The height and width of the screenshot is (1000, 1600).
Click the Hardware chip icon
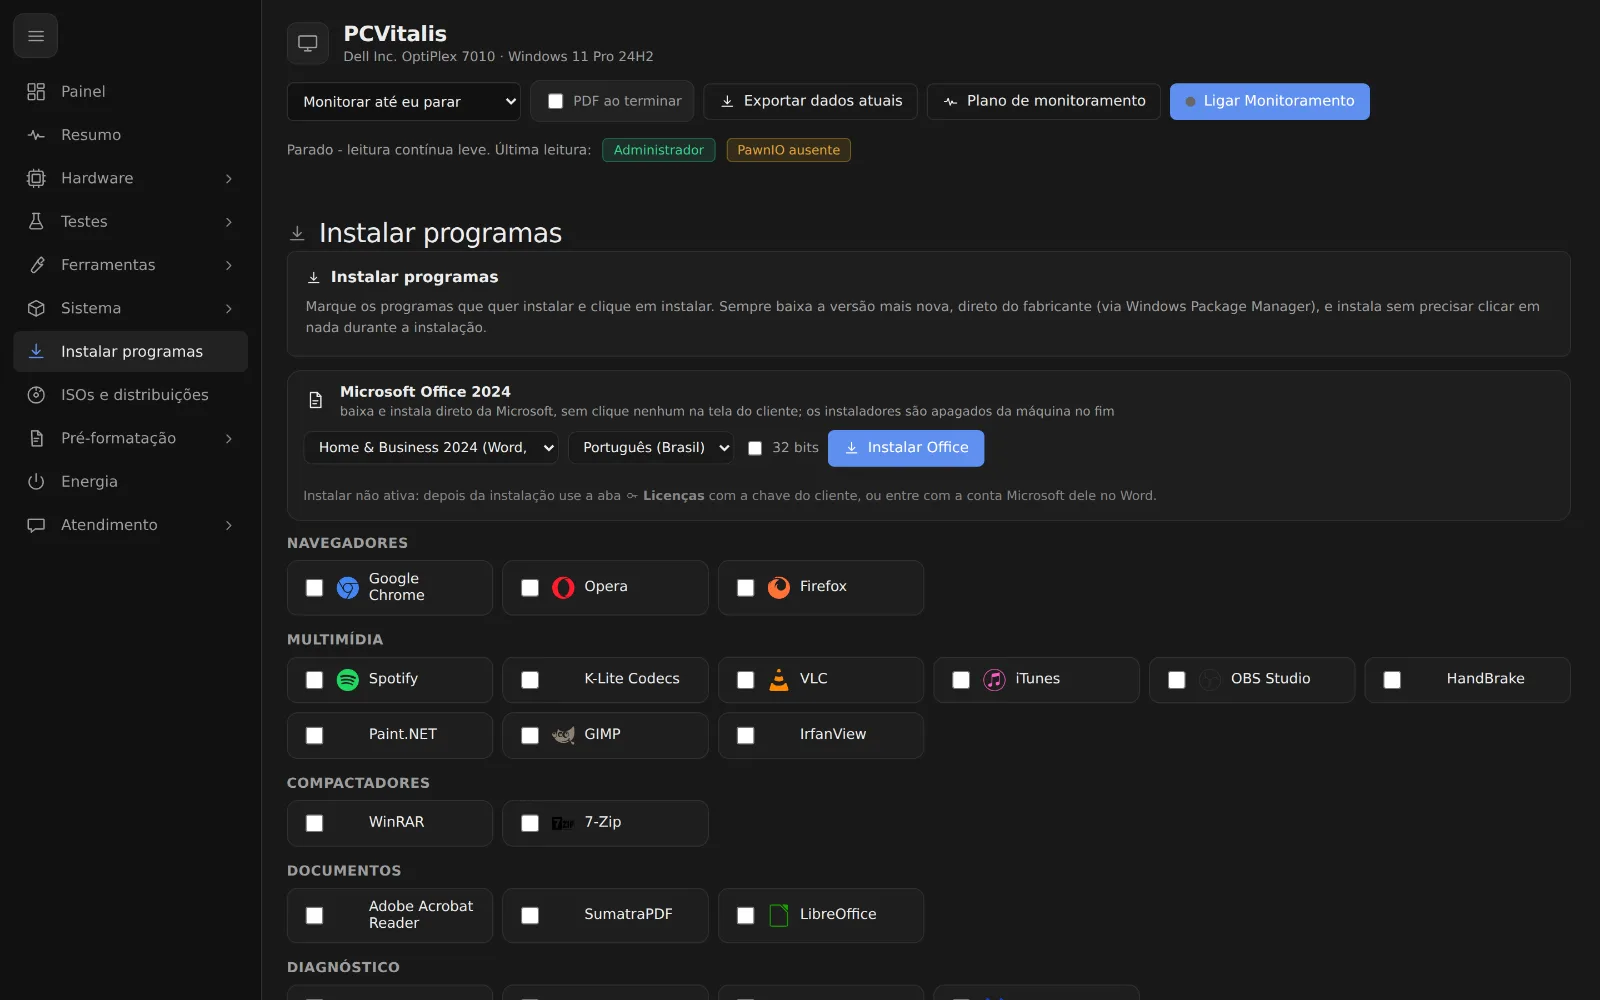pyautogui.click(x=36, y=178)
